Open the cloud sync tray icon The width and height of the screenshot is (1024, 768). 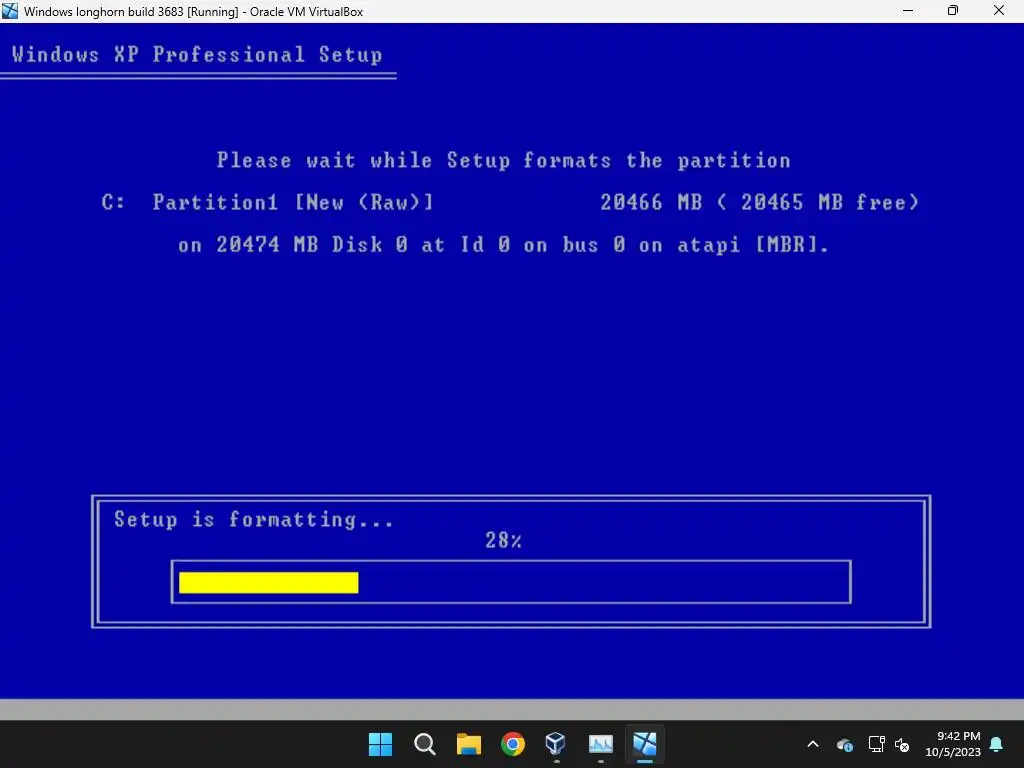click(844, 744)
